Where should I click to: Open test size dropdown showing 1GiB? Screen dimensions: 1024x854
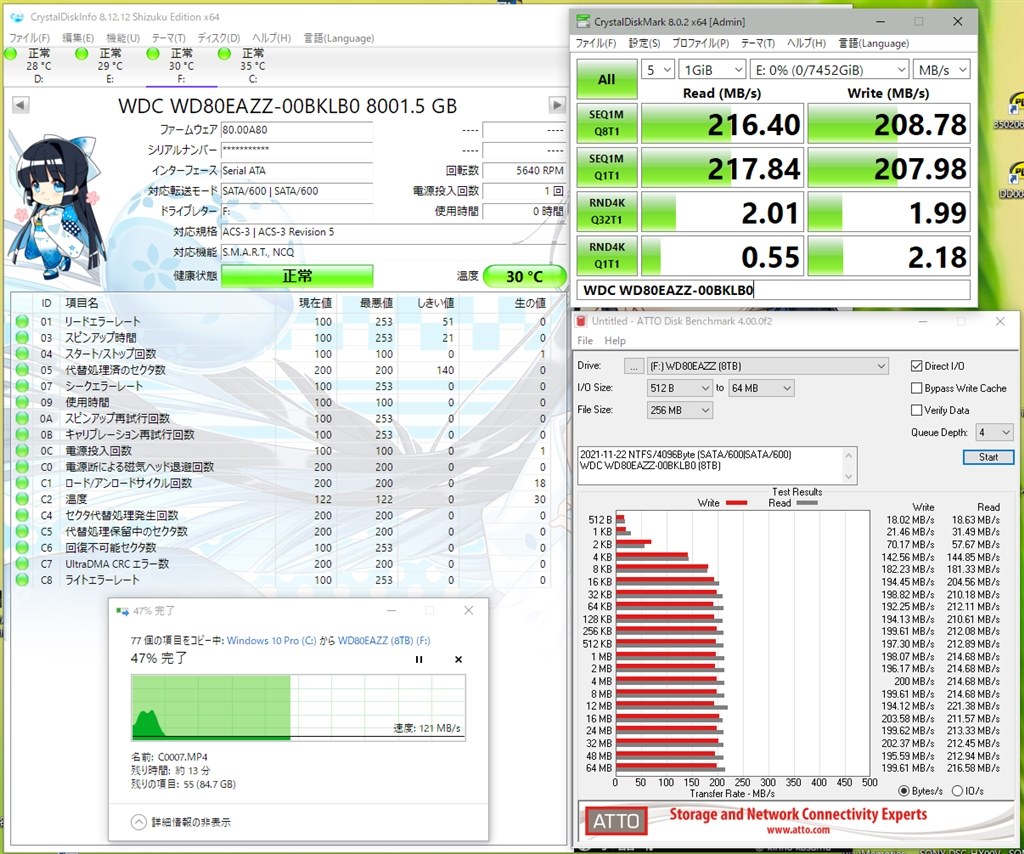pos(712,70)
